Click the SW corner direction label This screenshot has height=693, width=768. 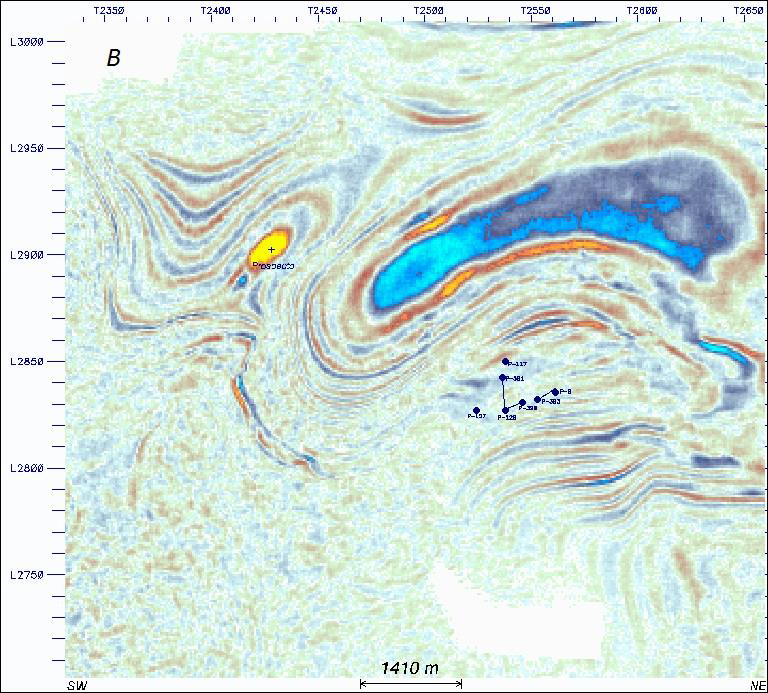point(77,685)
